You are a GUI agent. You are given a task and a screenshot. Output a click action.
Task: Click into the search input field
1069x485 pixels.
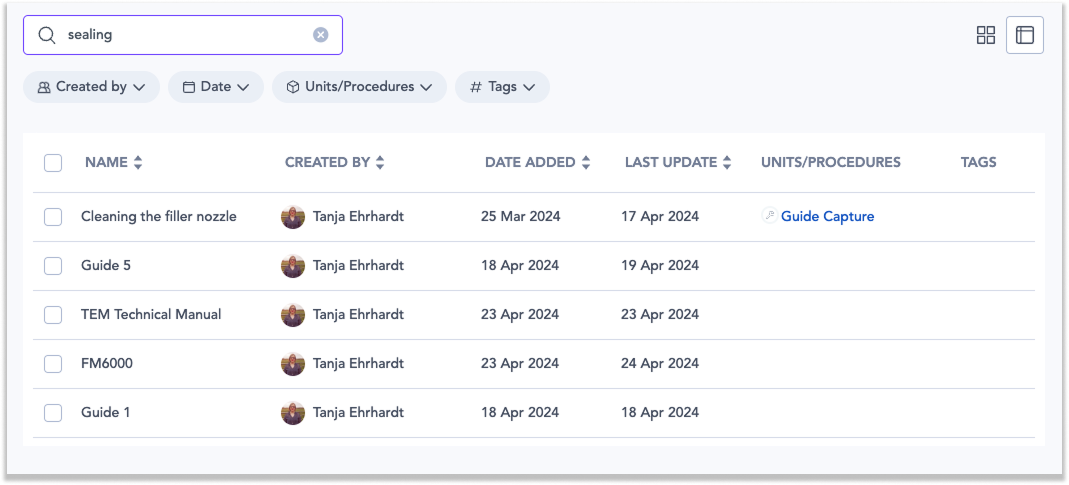tap(185, 35)
